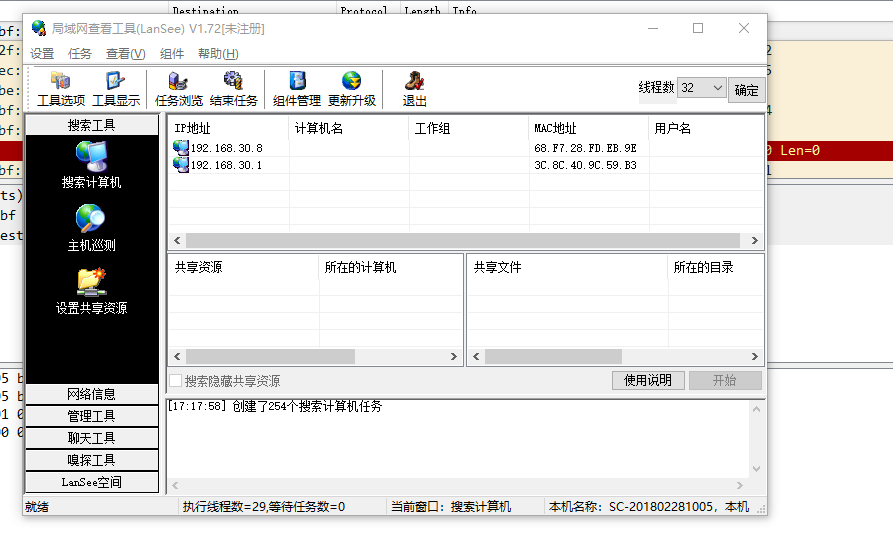Click right arrow of 共享文件 pane scrollbar
Viewport: 893px width, 548px height.
point(755,357)
